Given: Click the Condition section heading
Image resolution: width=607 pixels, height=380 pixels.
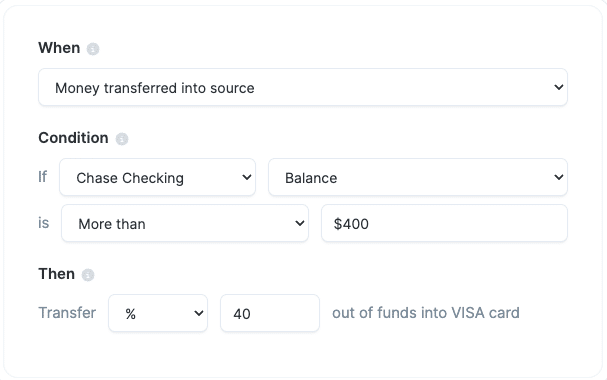Looking at the screenshot, I should point(73,138).
